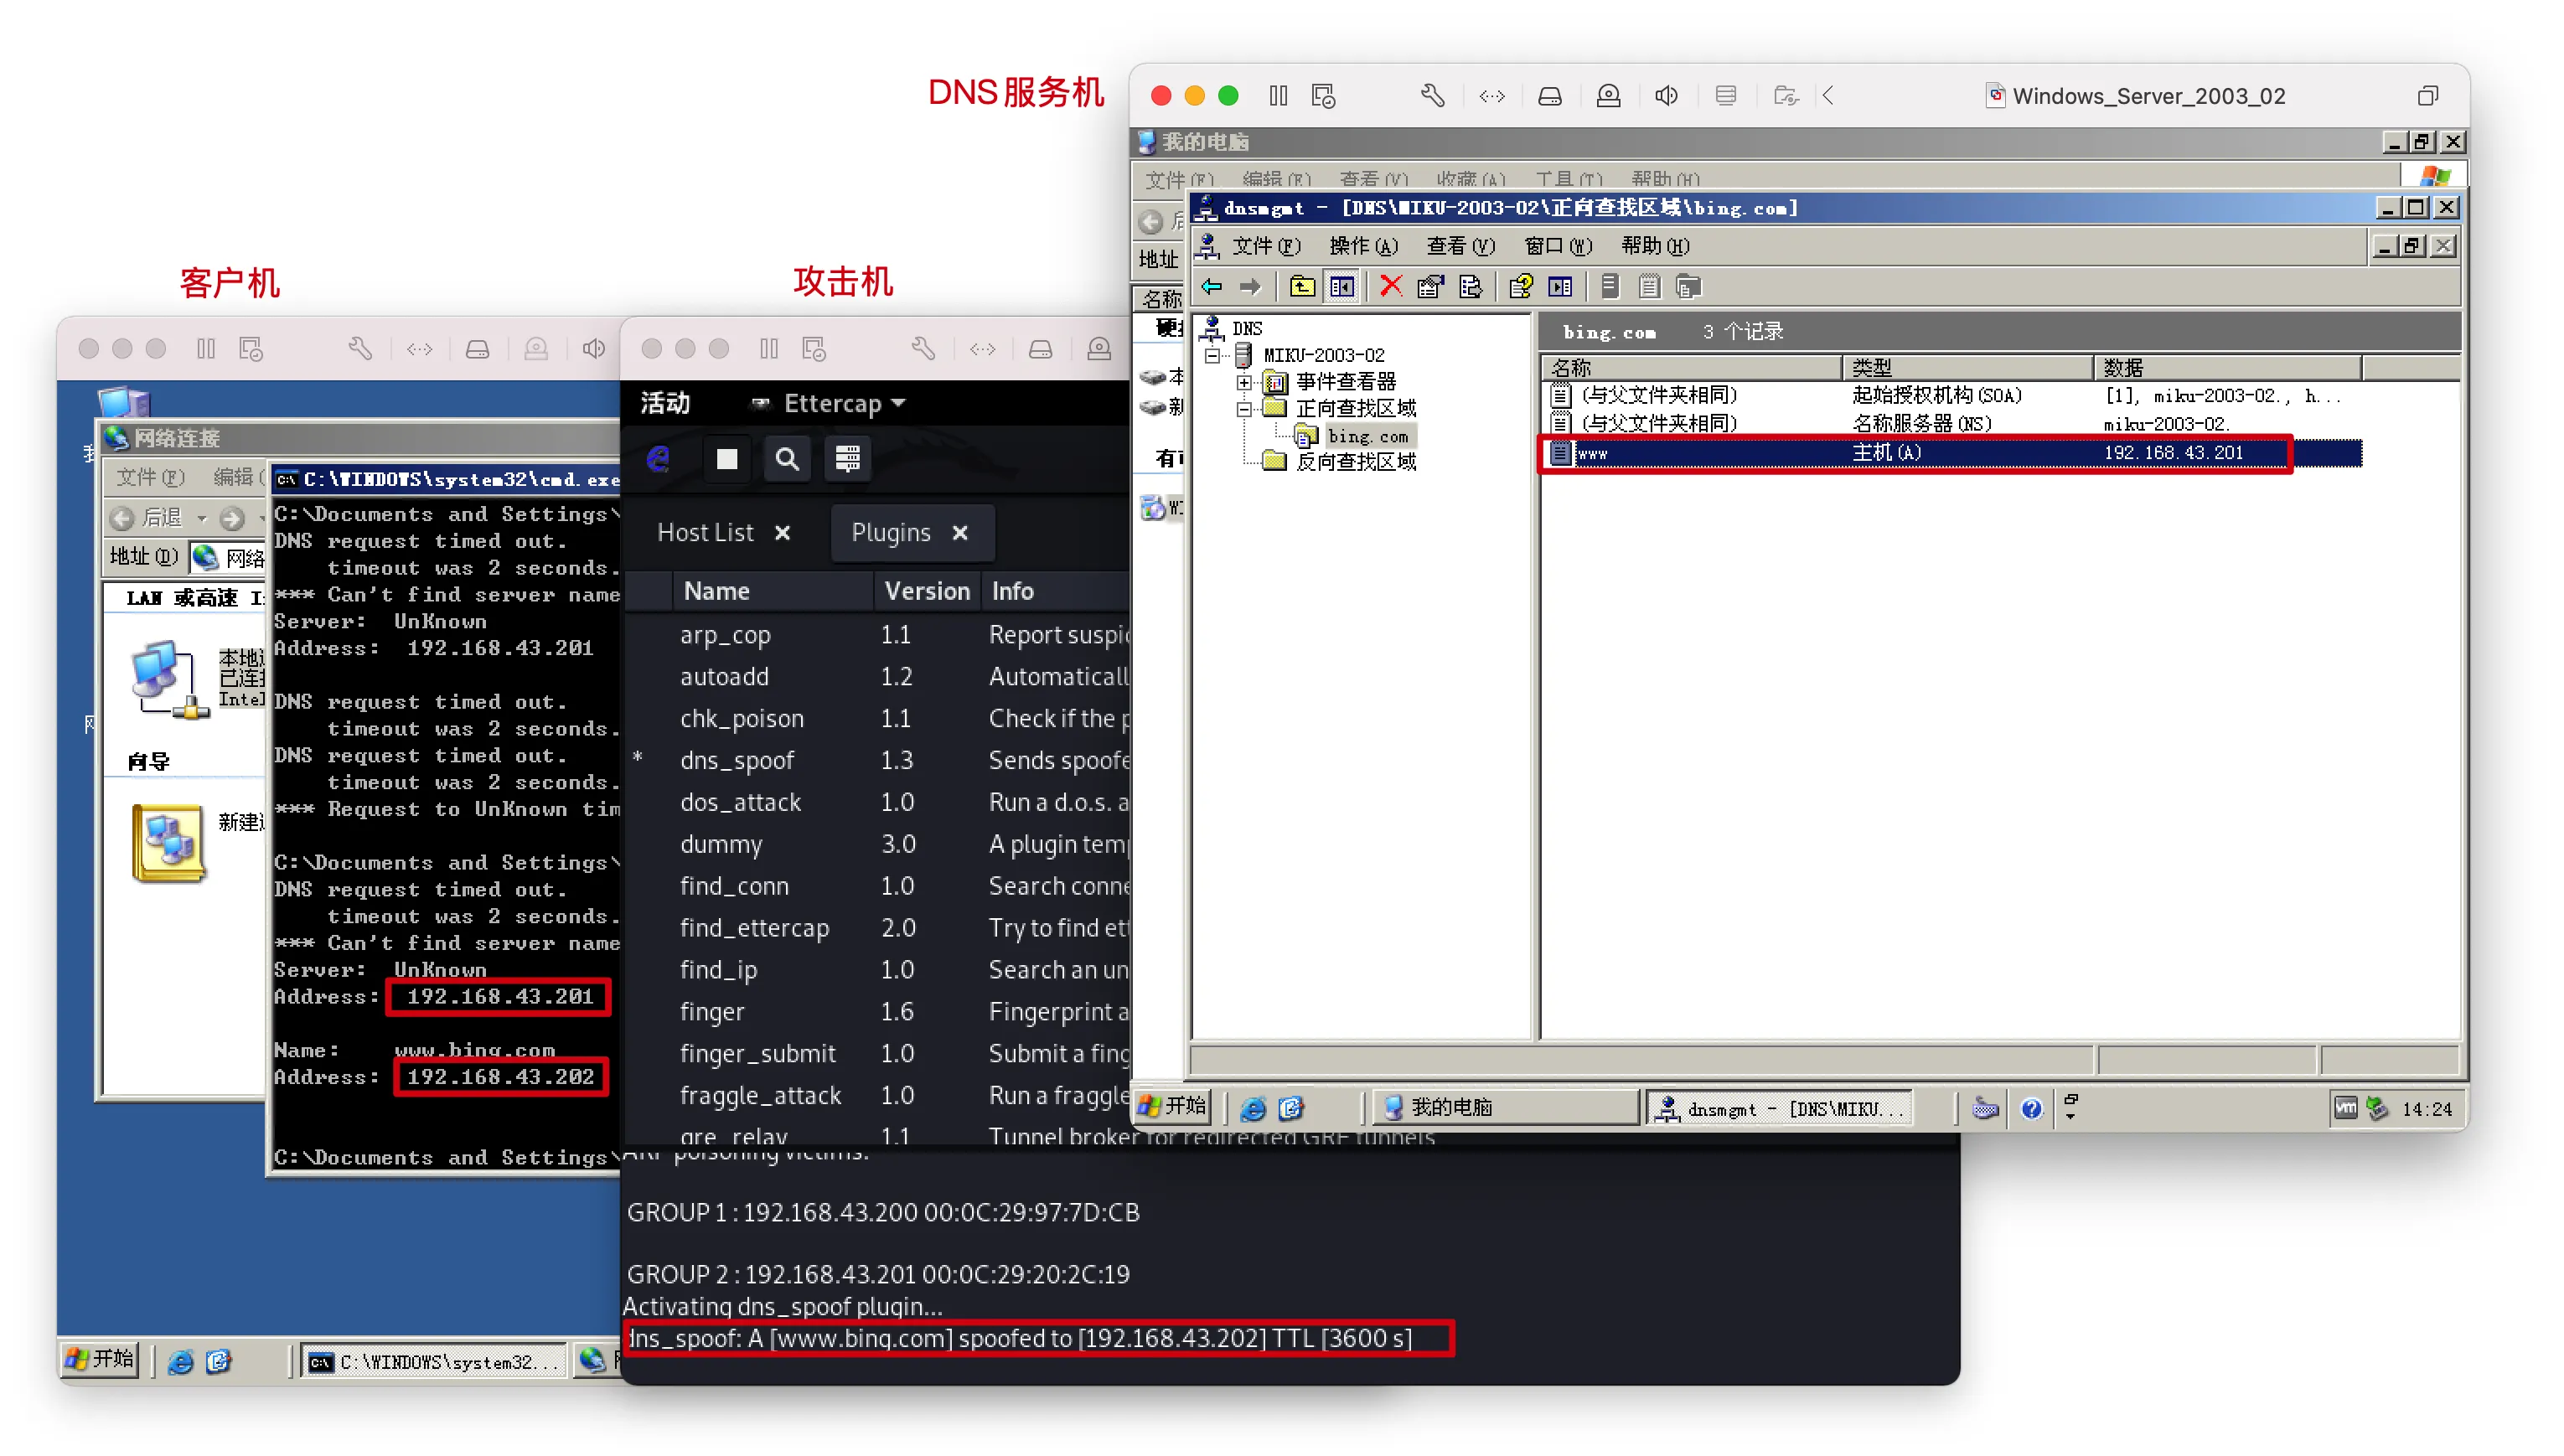
Task: Click the Properties icon in the dnsmgmt toolbar
Action: (1430, 287)
